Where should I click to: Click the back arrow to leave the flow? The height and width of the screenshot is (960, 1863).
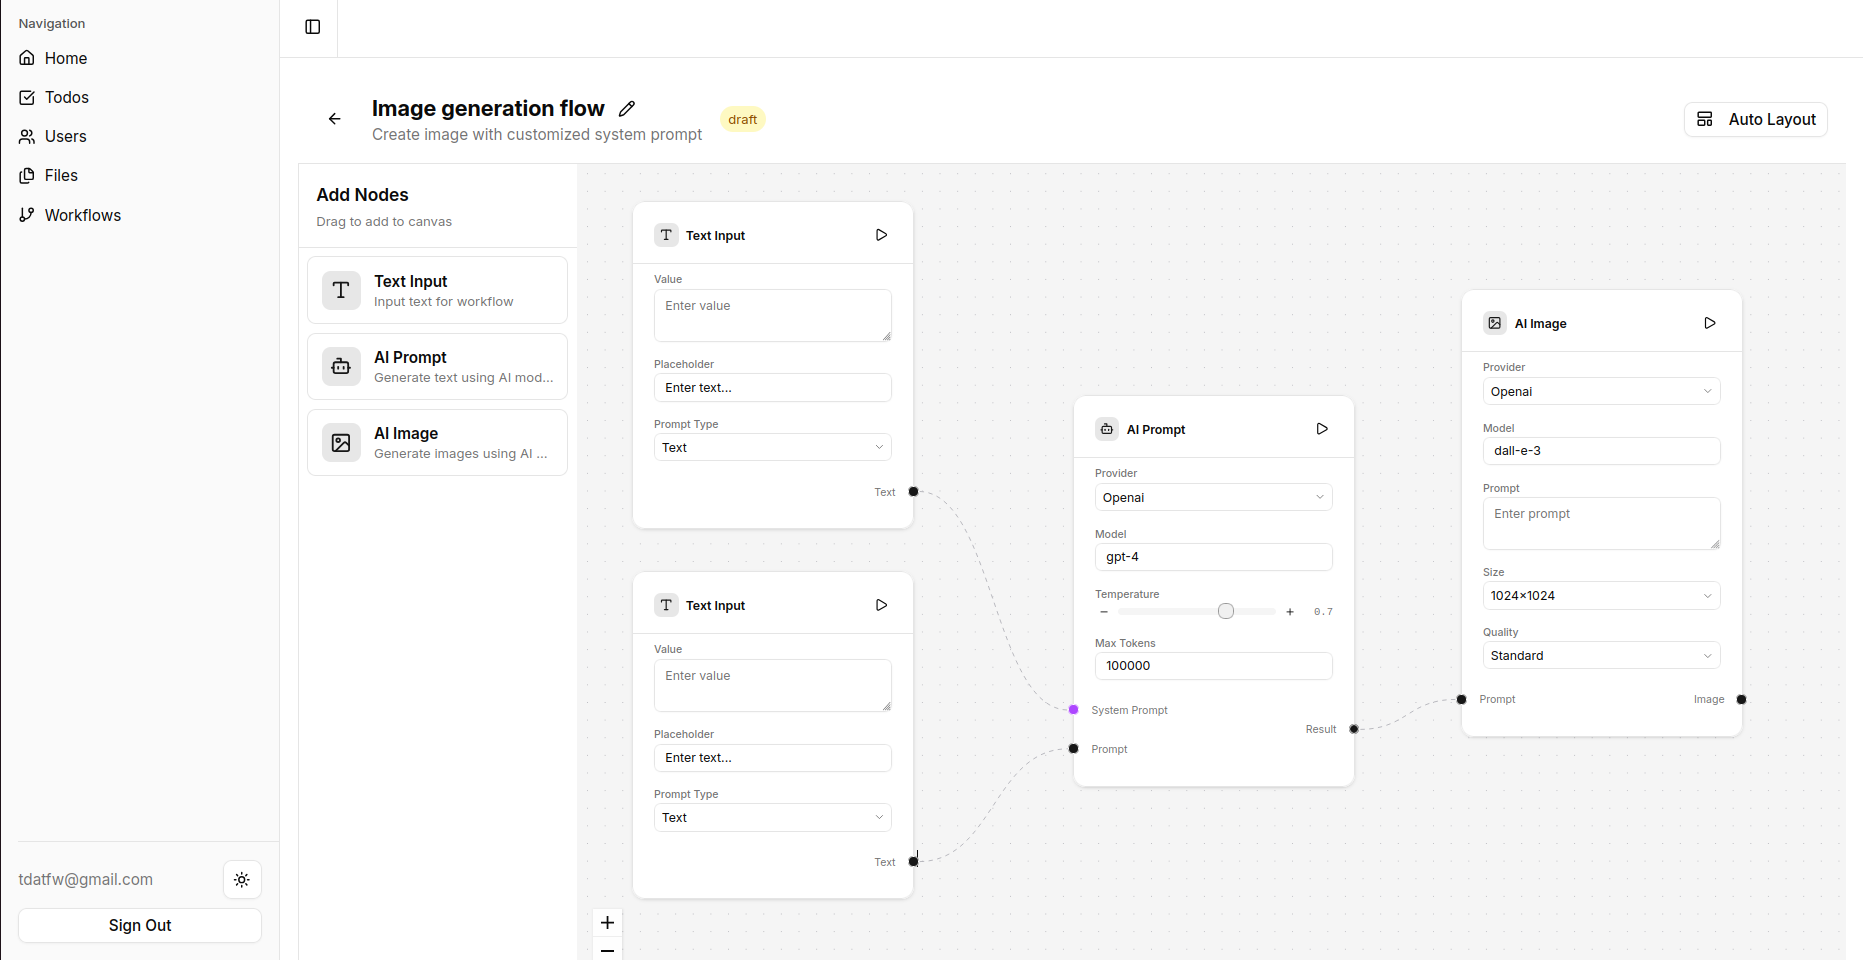tap(334, 118)
